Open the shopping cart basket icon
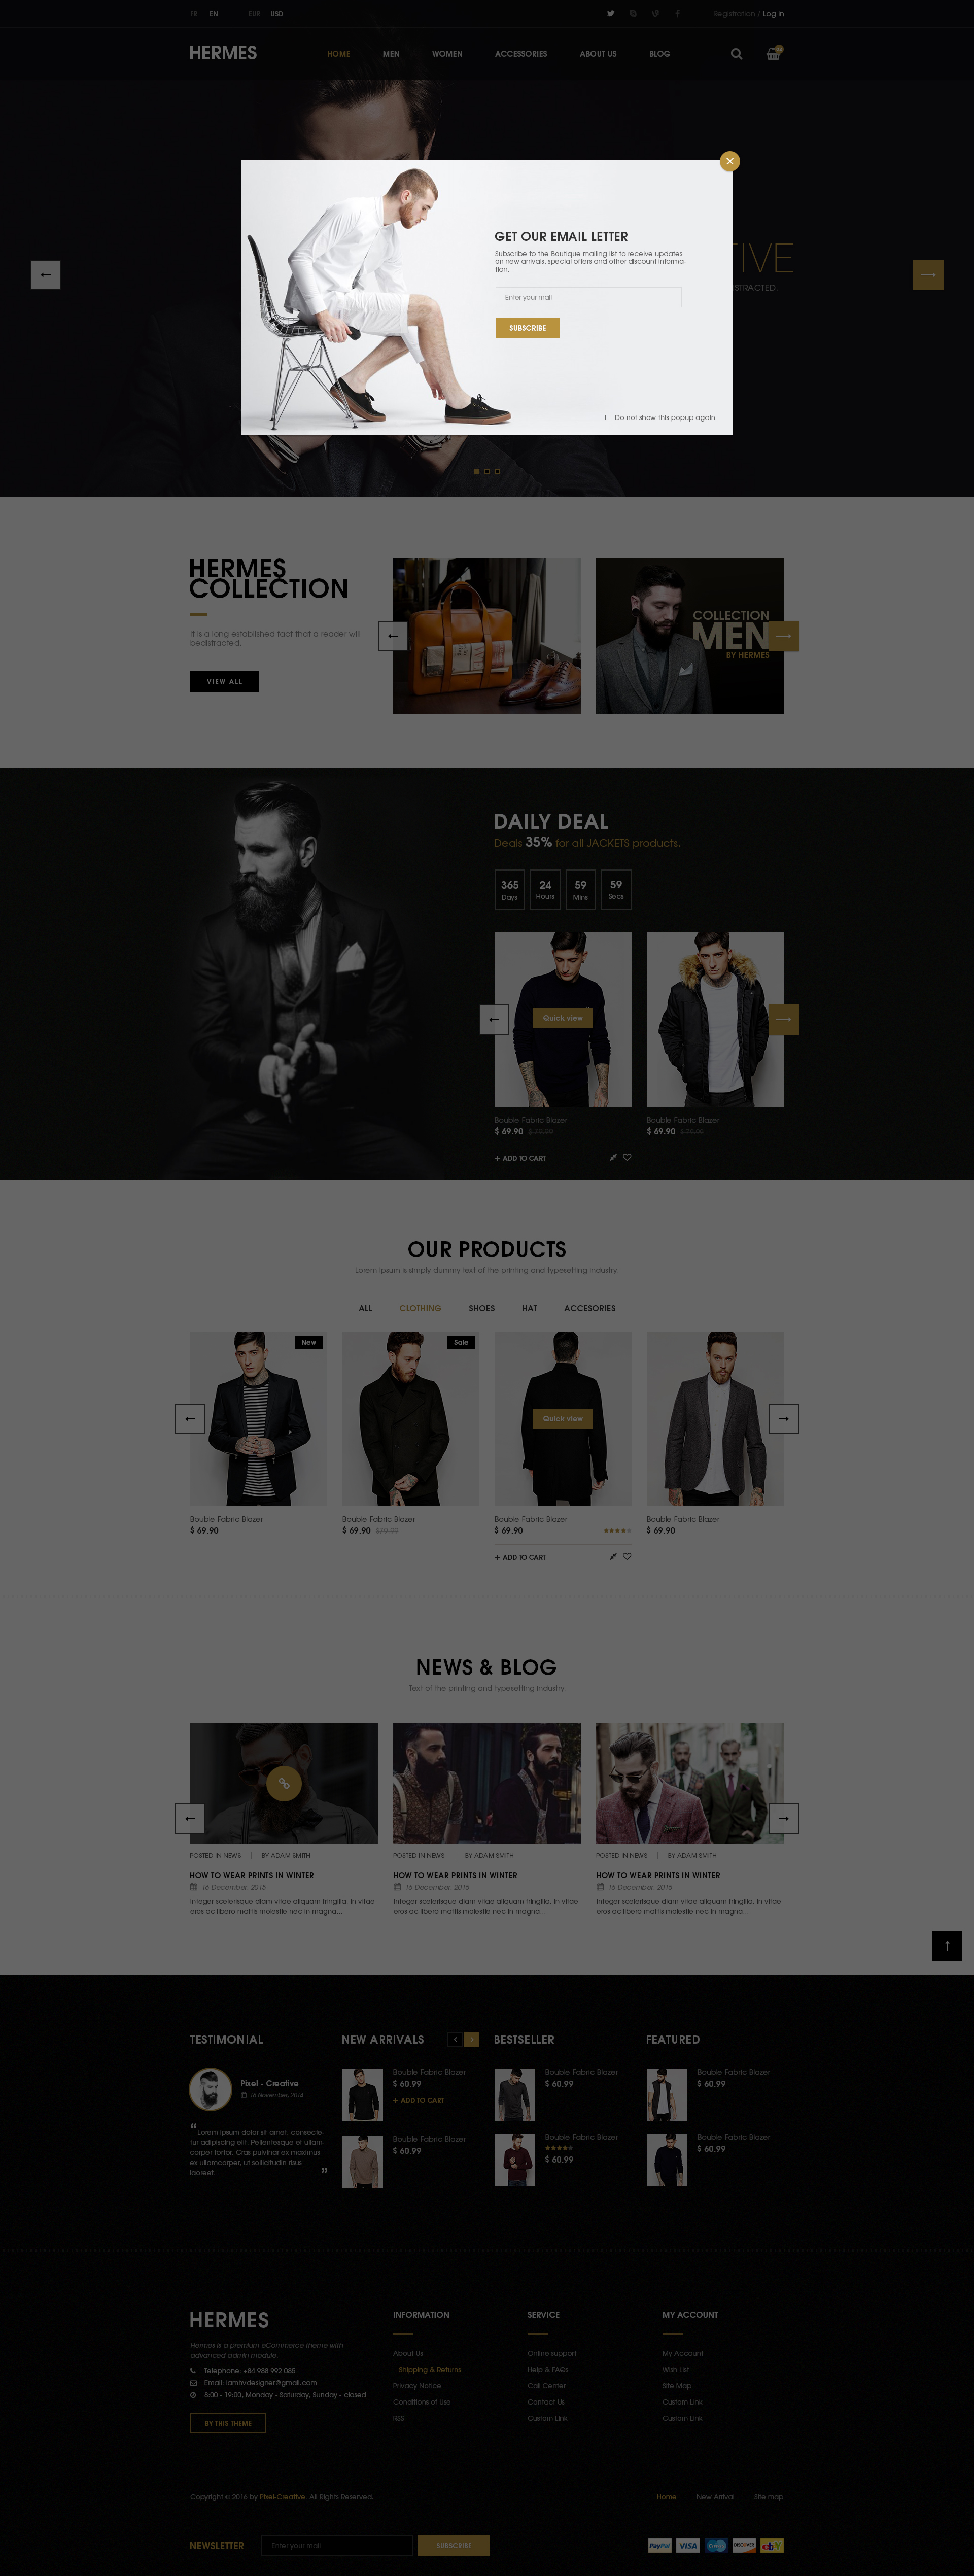This screenshot has height=2576, width=974. point(773,53)
